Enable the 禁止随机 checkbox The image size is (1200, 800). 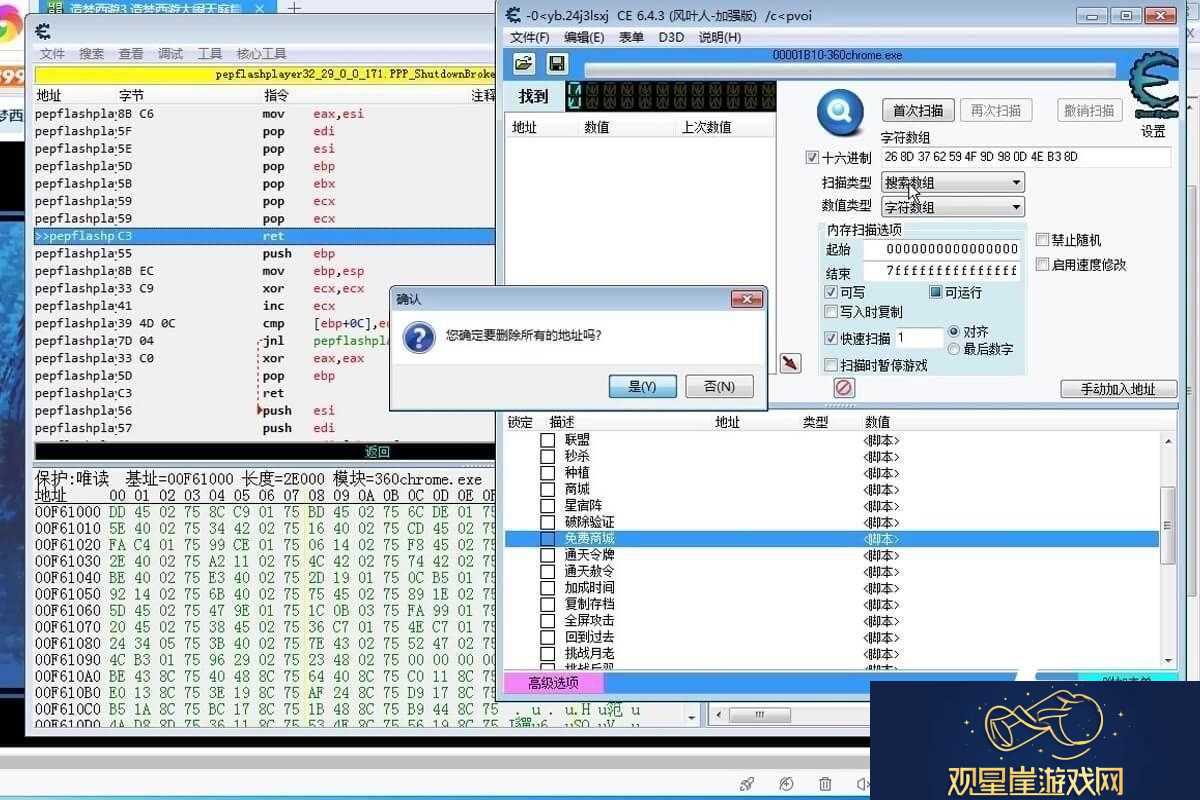click(1042, 240)
